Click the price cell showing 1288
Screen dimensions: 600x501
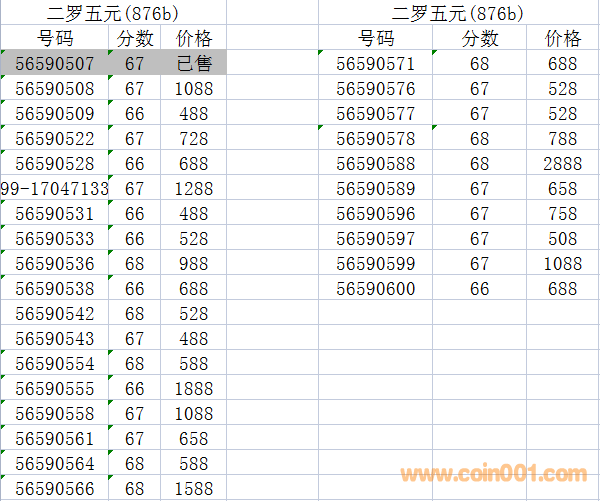(x=193, y=189)
